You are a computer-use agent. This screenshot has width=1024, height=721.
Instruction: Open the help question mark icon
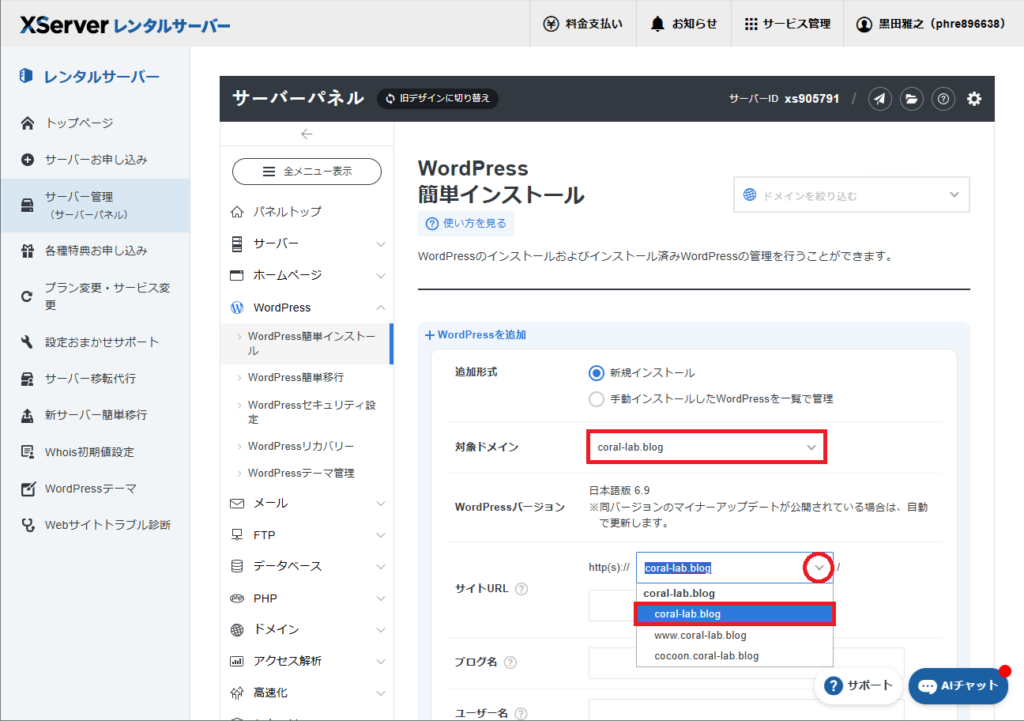point(943,99)
